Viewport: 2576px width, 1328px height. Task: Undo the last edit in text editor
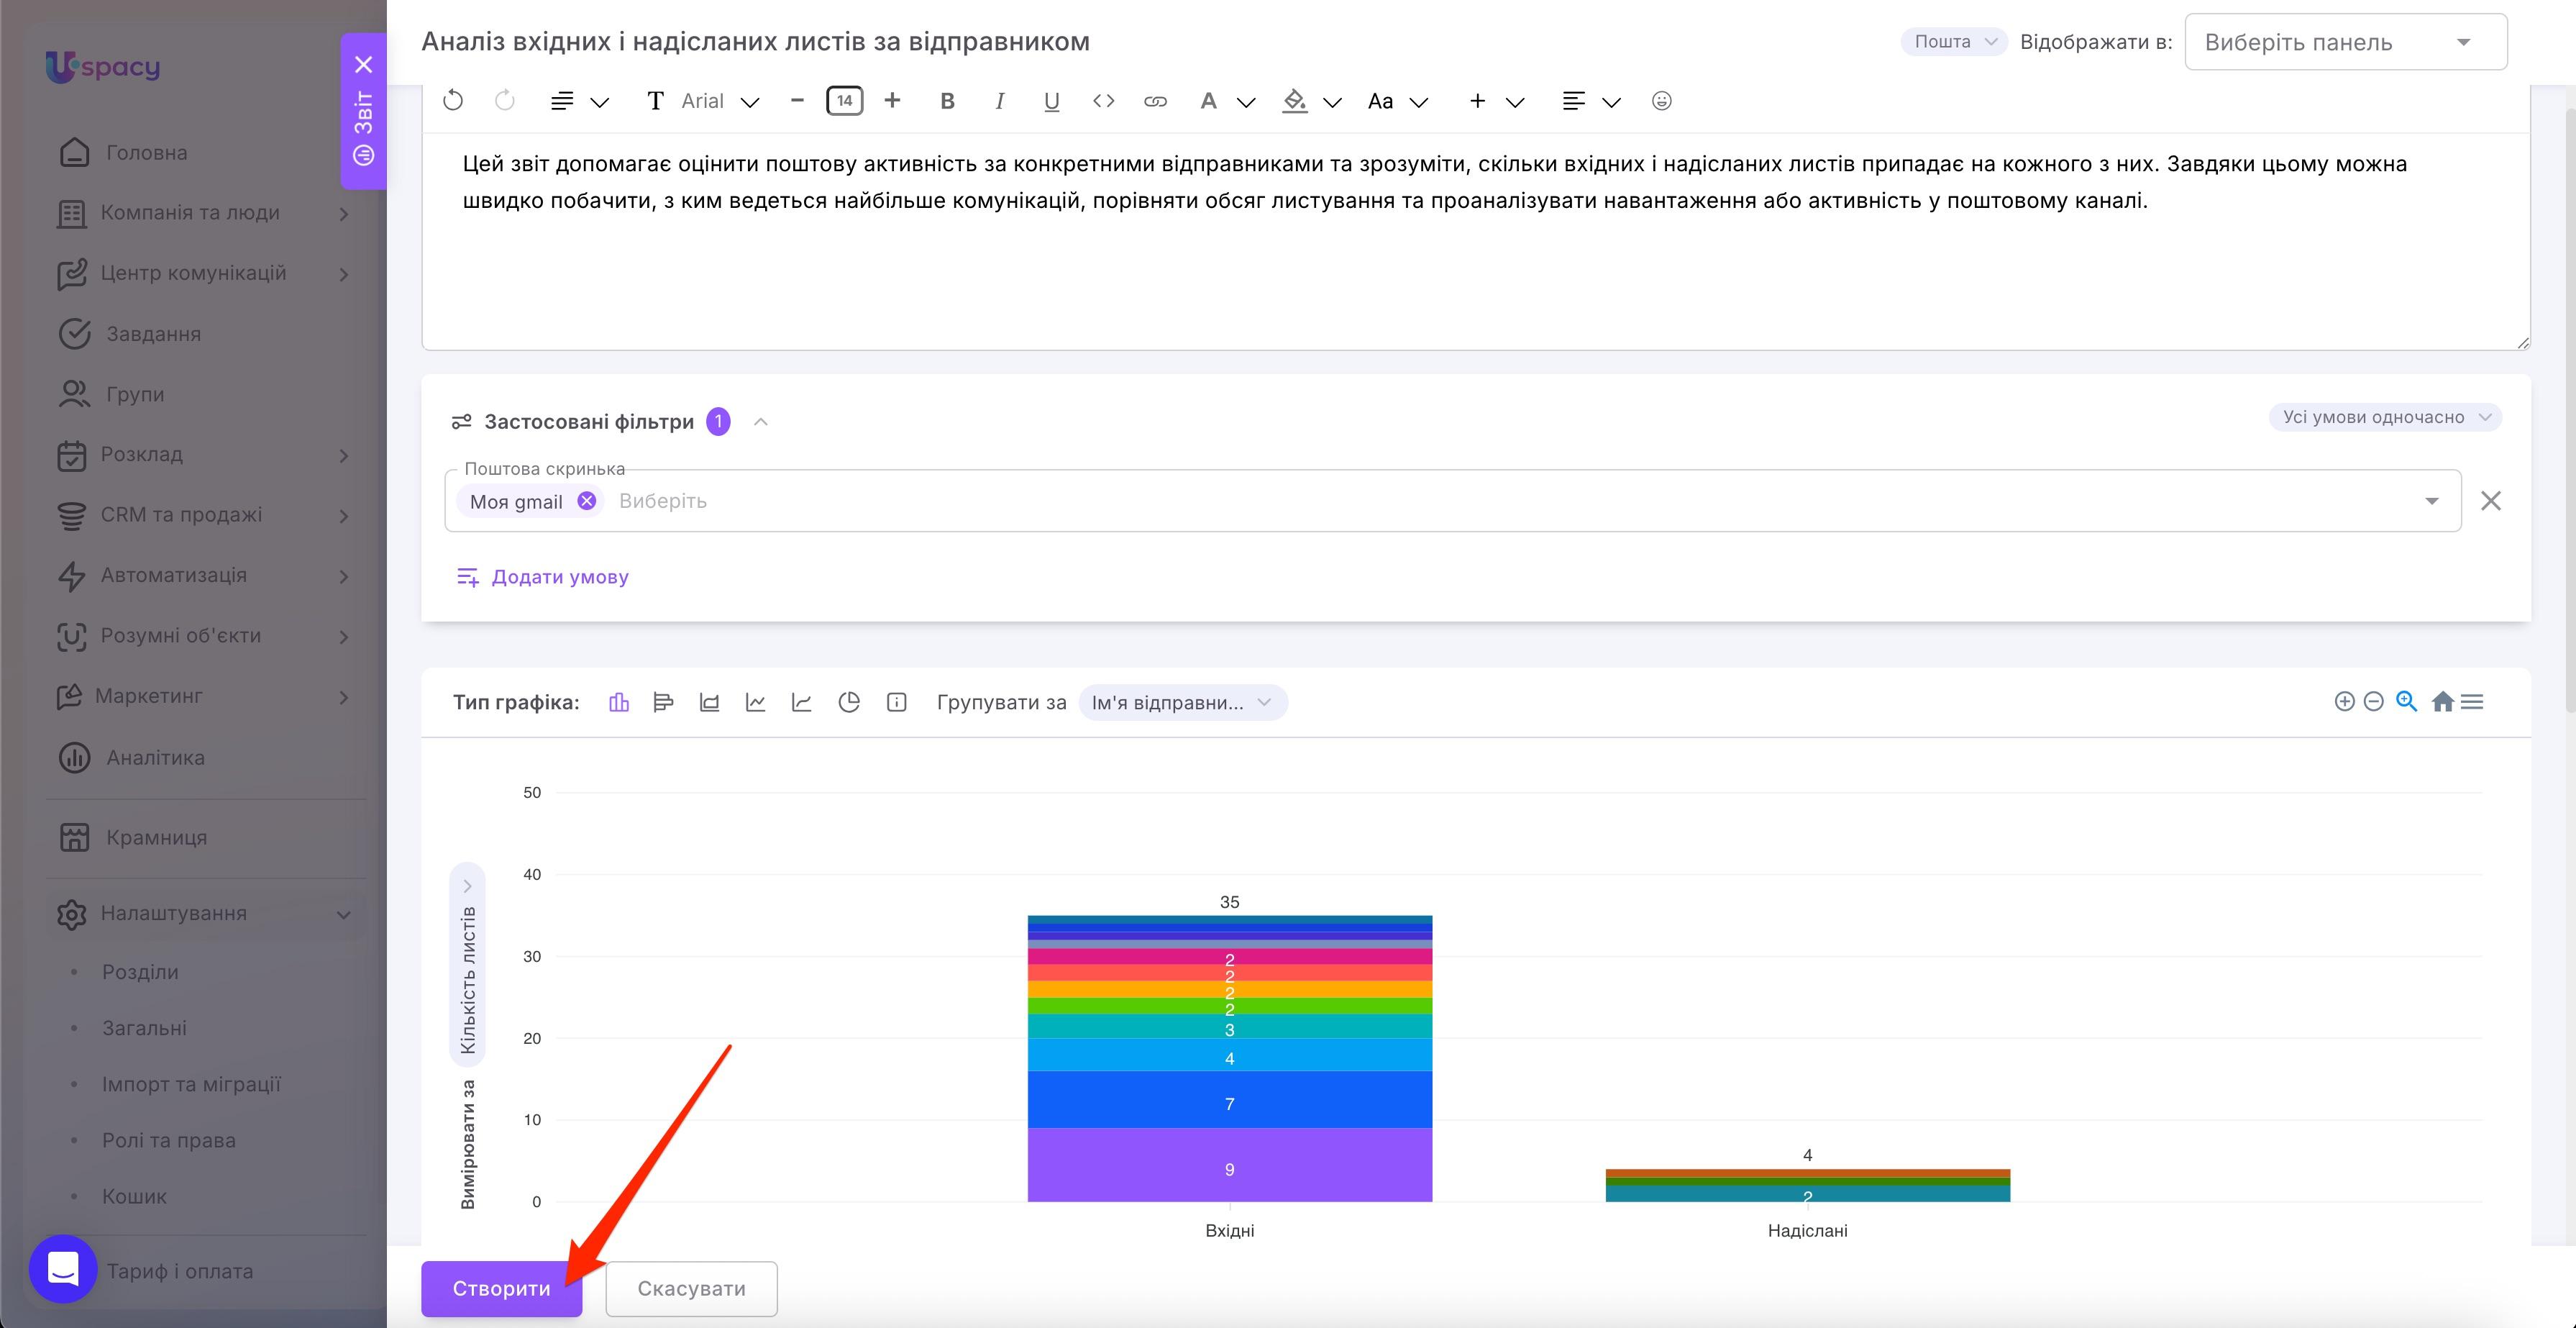453,100
